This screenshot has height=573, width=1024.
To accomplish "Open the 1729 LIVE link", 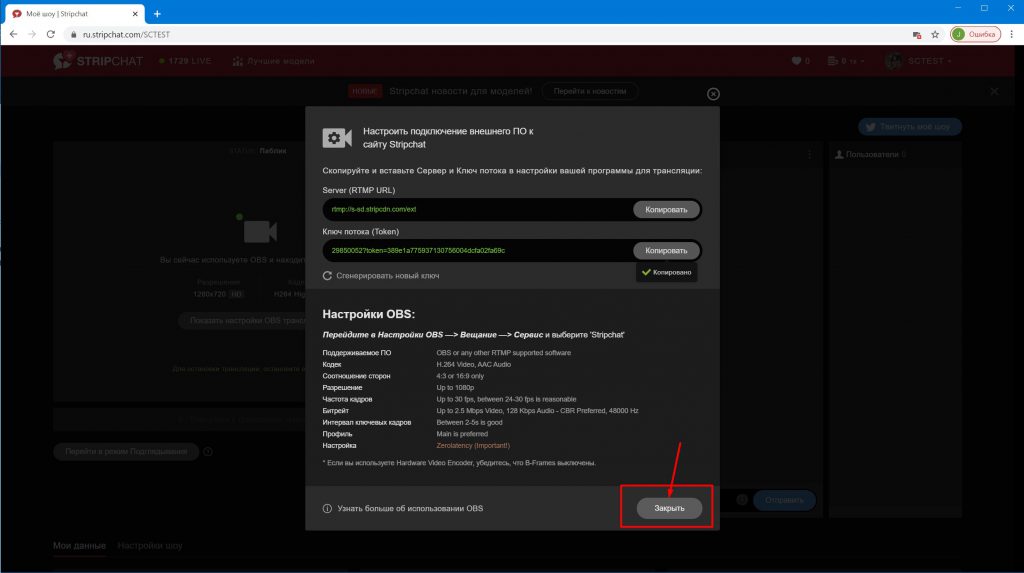I will pos(185,61).
